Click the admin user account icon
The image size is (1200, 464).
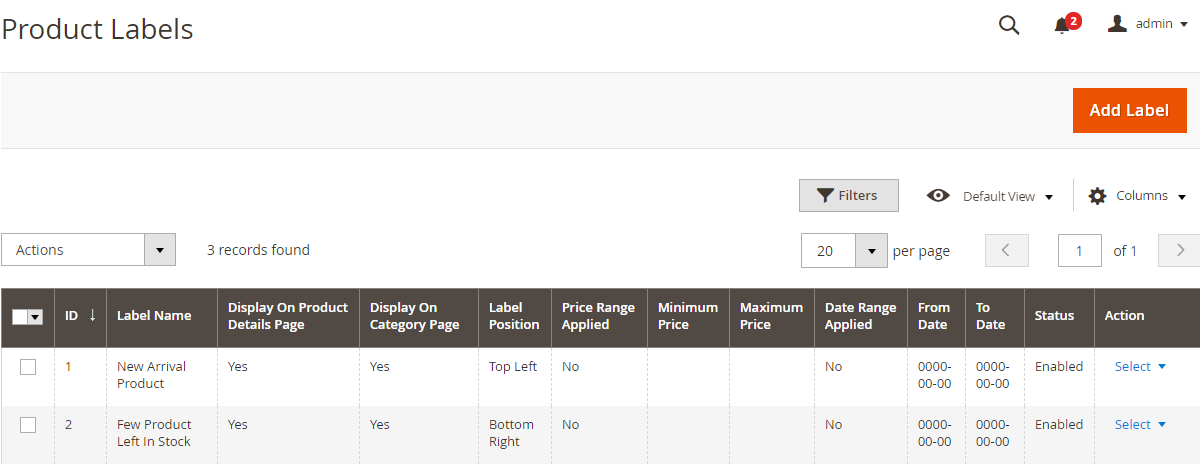[x=1117, y=23]
